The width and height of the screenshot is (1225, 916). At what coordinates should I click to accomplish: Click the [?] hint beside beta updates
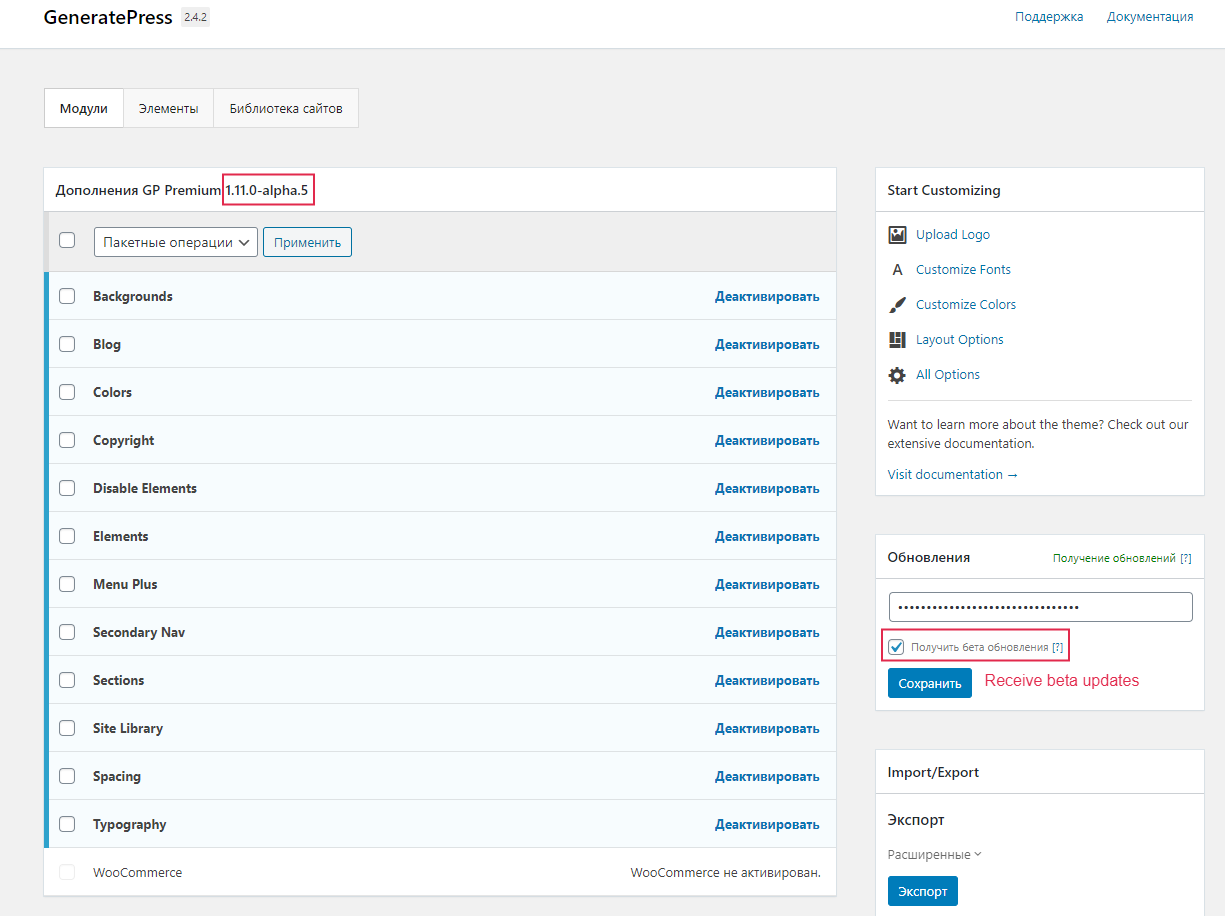pyautogui.click(x=1057, y=648)
